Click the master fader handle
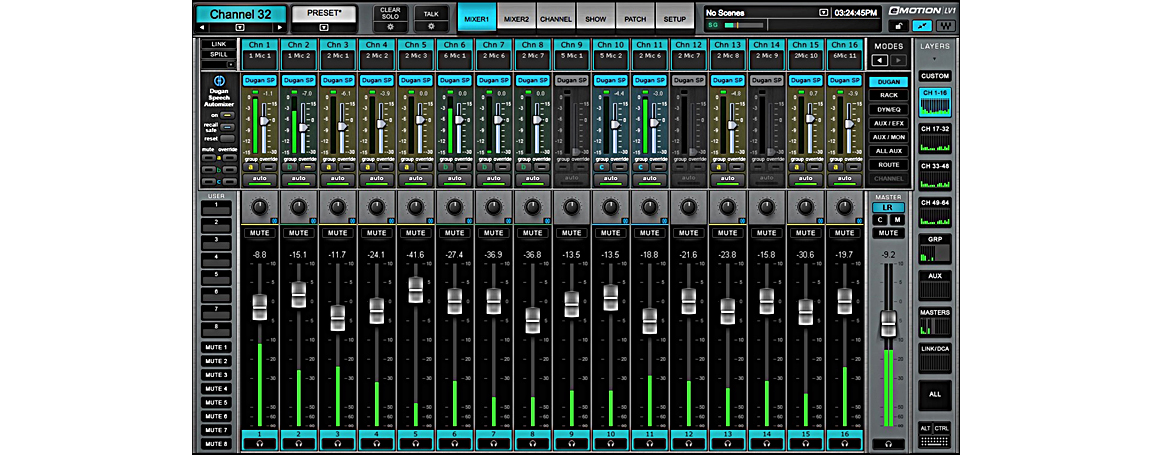The image size is (1152, 455). pos(888,323)
